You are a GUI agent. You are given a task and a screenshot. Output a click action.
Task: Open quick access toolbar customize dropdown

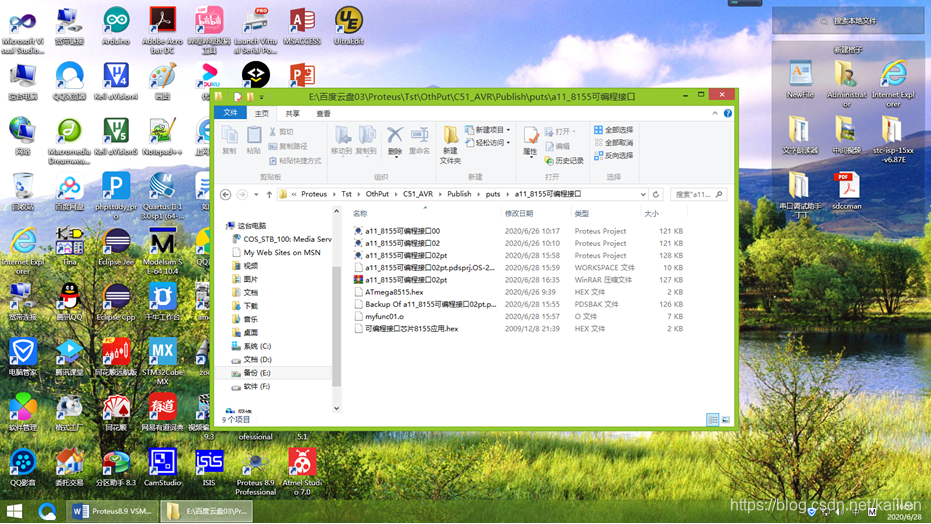261,96
